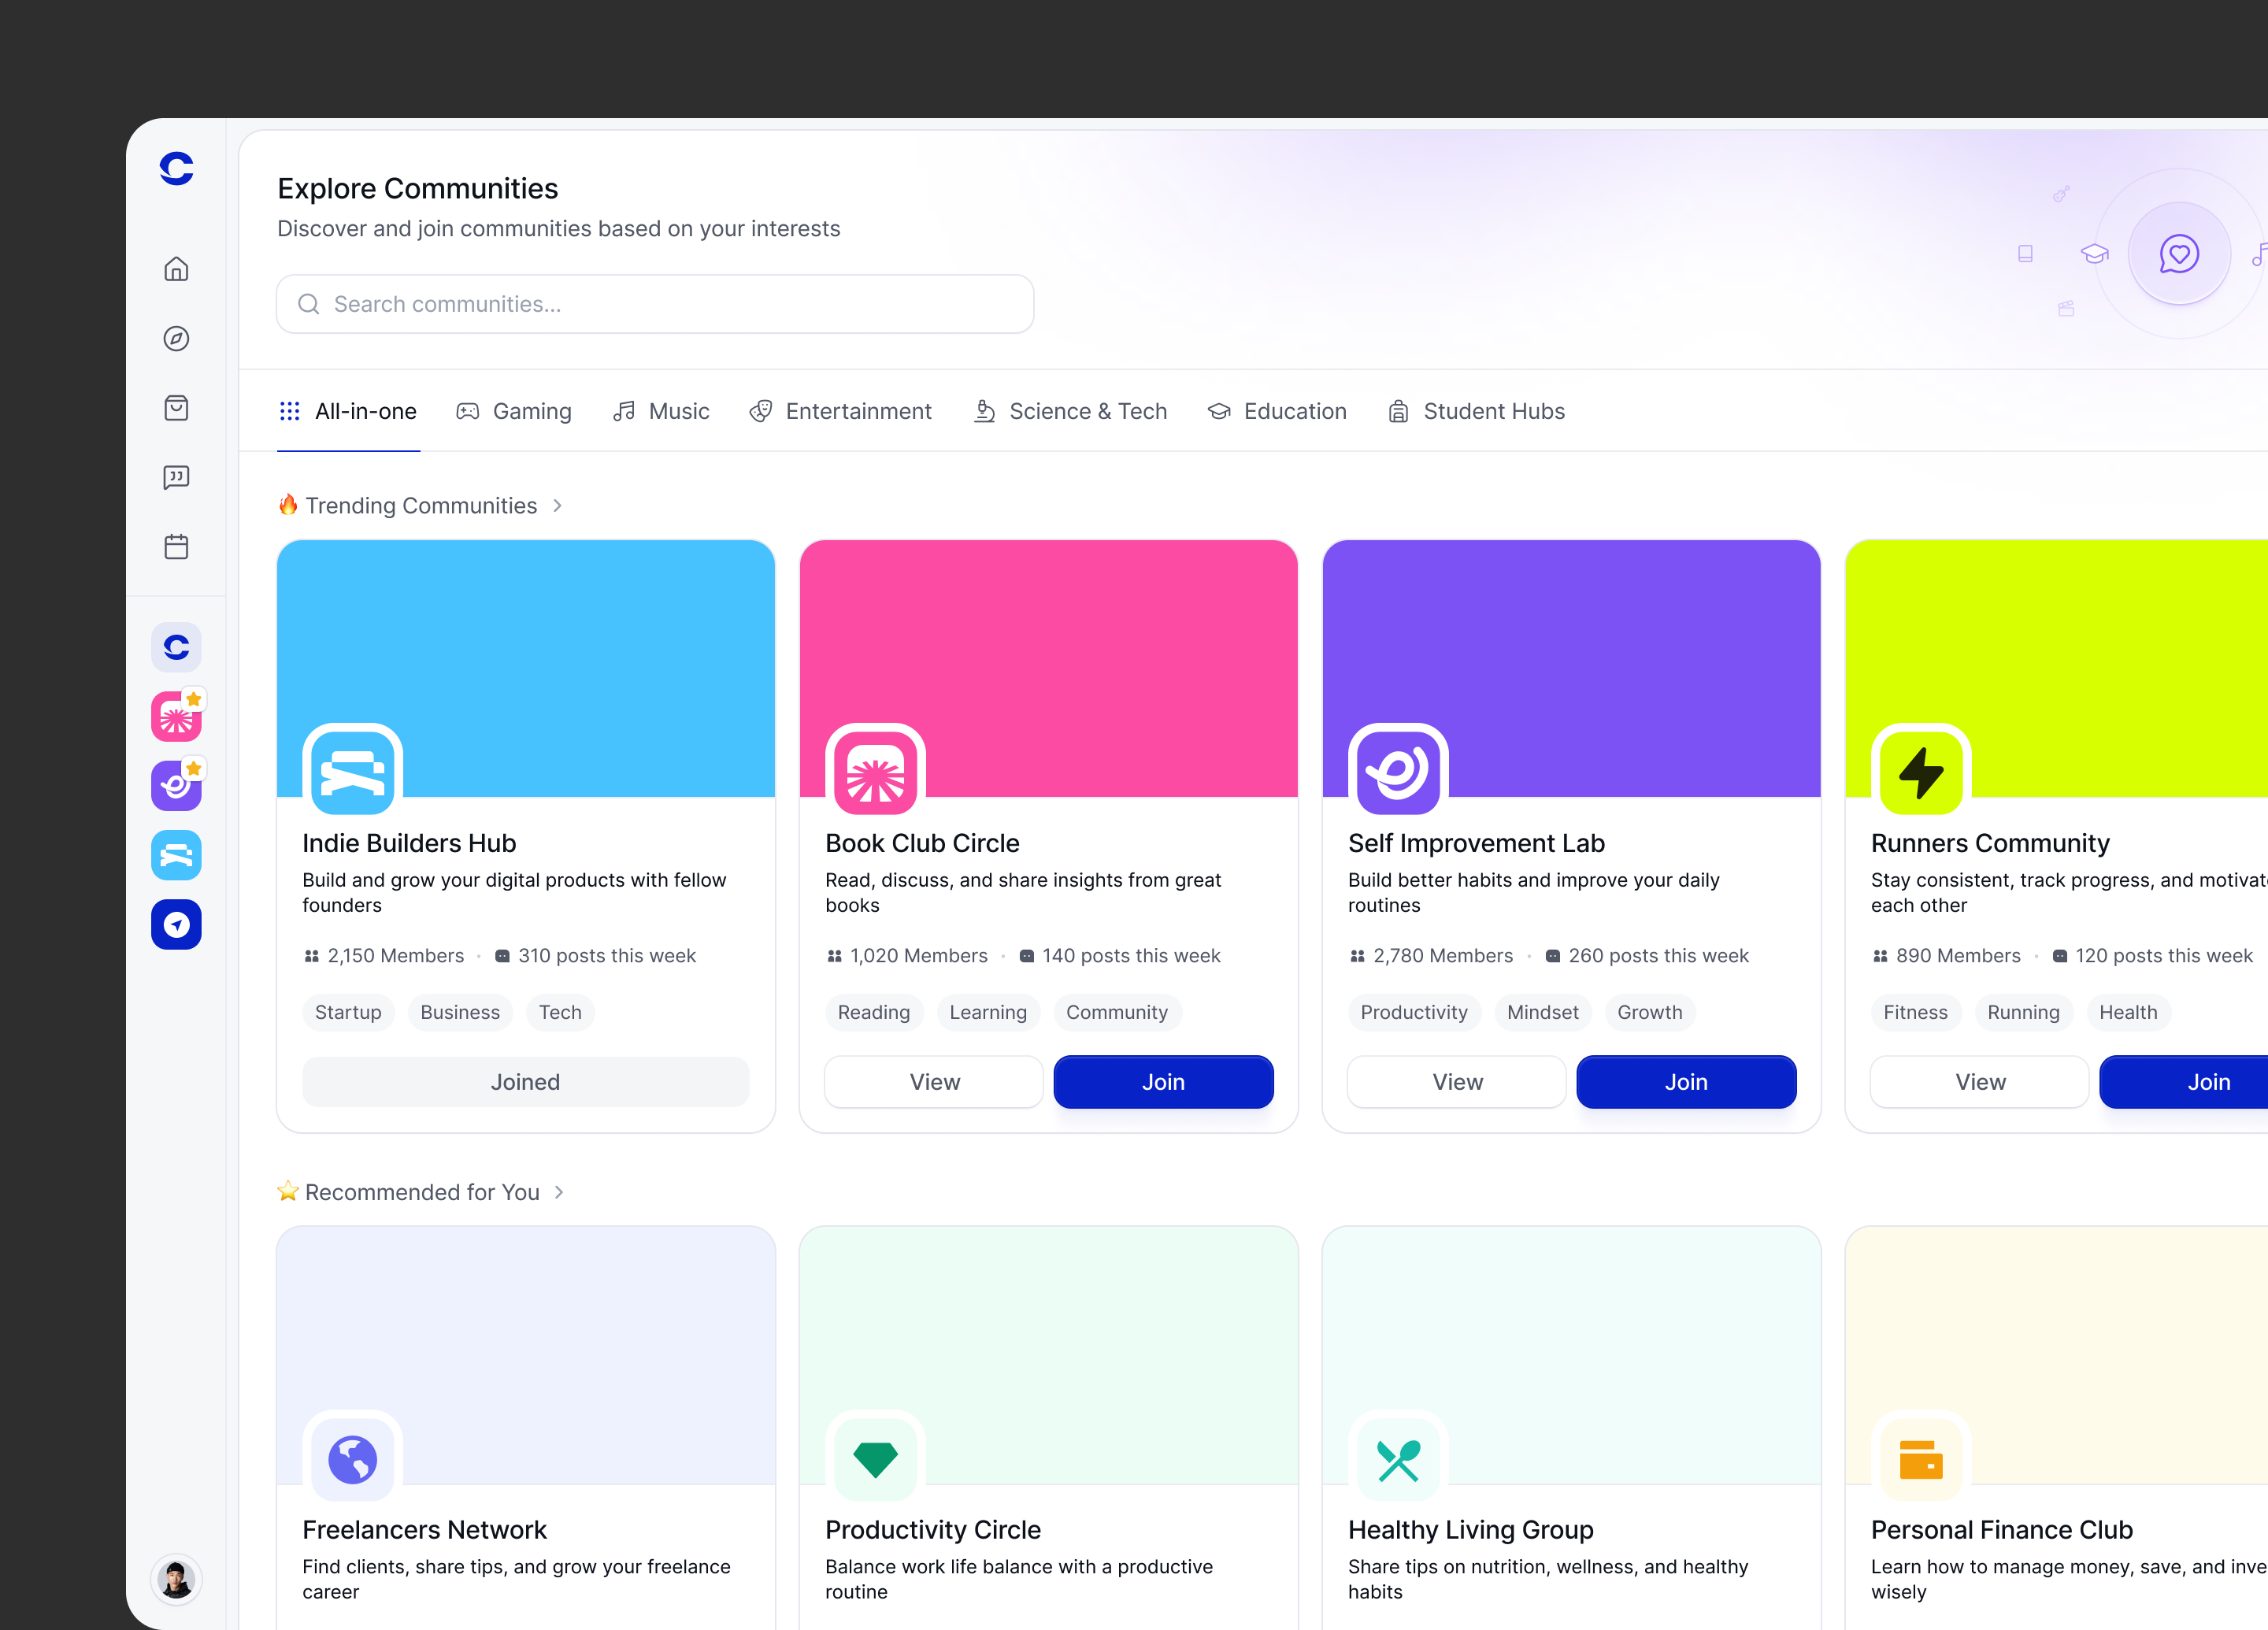
Task: Select the compass Explore icon
Action: (176, 339)
